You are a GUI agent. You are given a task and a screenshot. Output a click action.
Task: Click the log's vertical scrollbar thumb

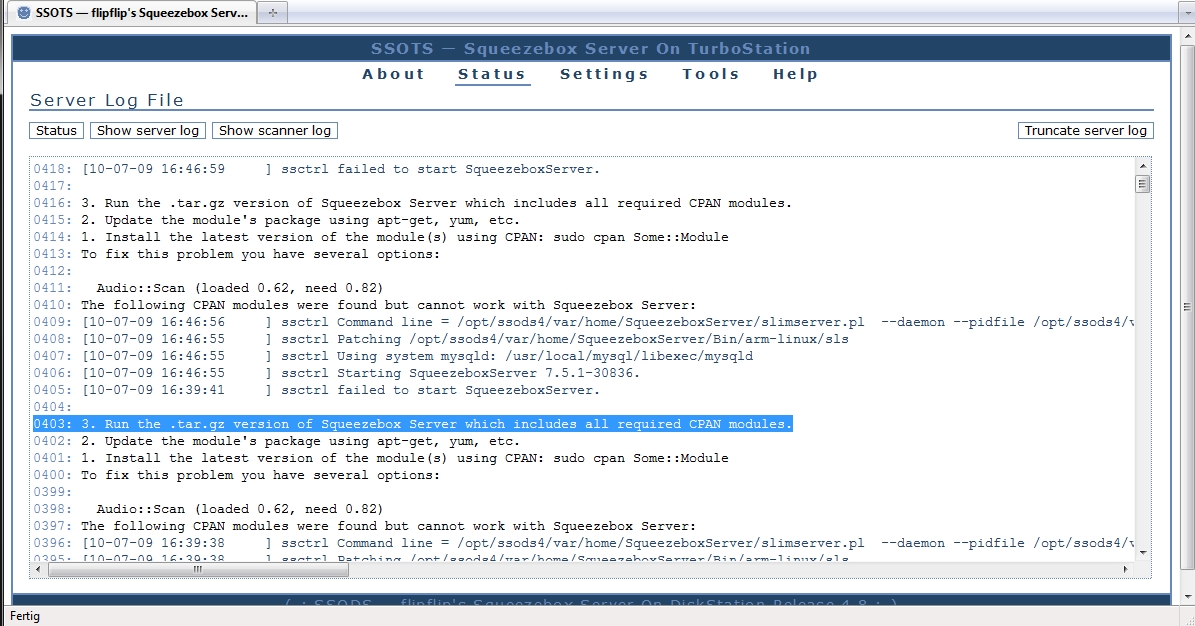[x=1142, y=184]
